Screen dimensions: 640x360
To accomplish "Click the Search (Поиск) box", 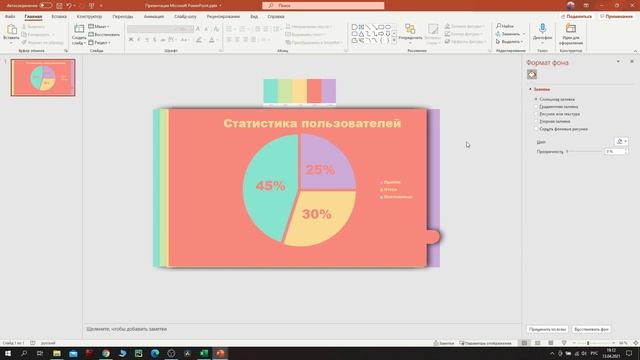I will coord(323,6).
